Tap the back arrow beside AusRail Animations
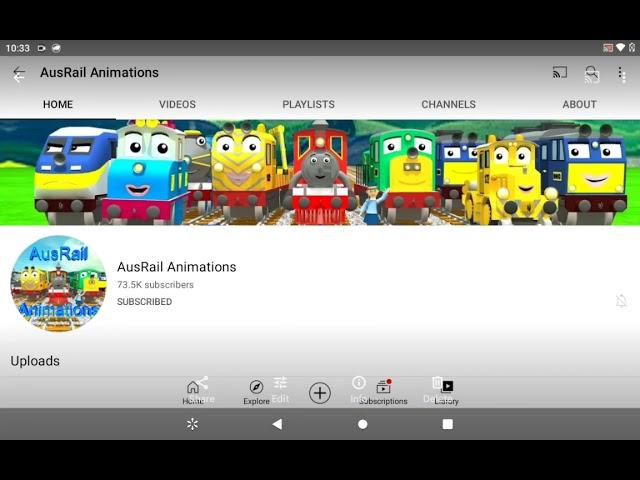This screenshot has height=480, width=640. 19,74
